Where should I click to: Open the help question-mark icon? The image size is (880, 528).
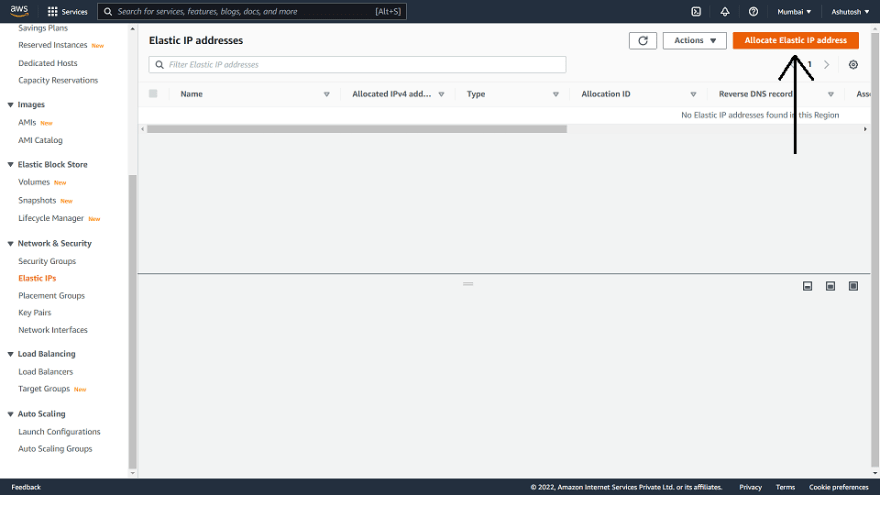click(x=753, y=11)
